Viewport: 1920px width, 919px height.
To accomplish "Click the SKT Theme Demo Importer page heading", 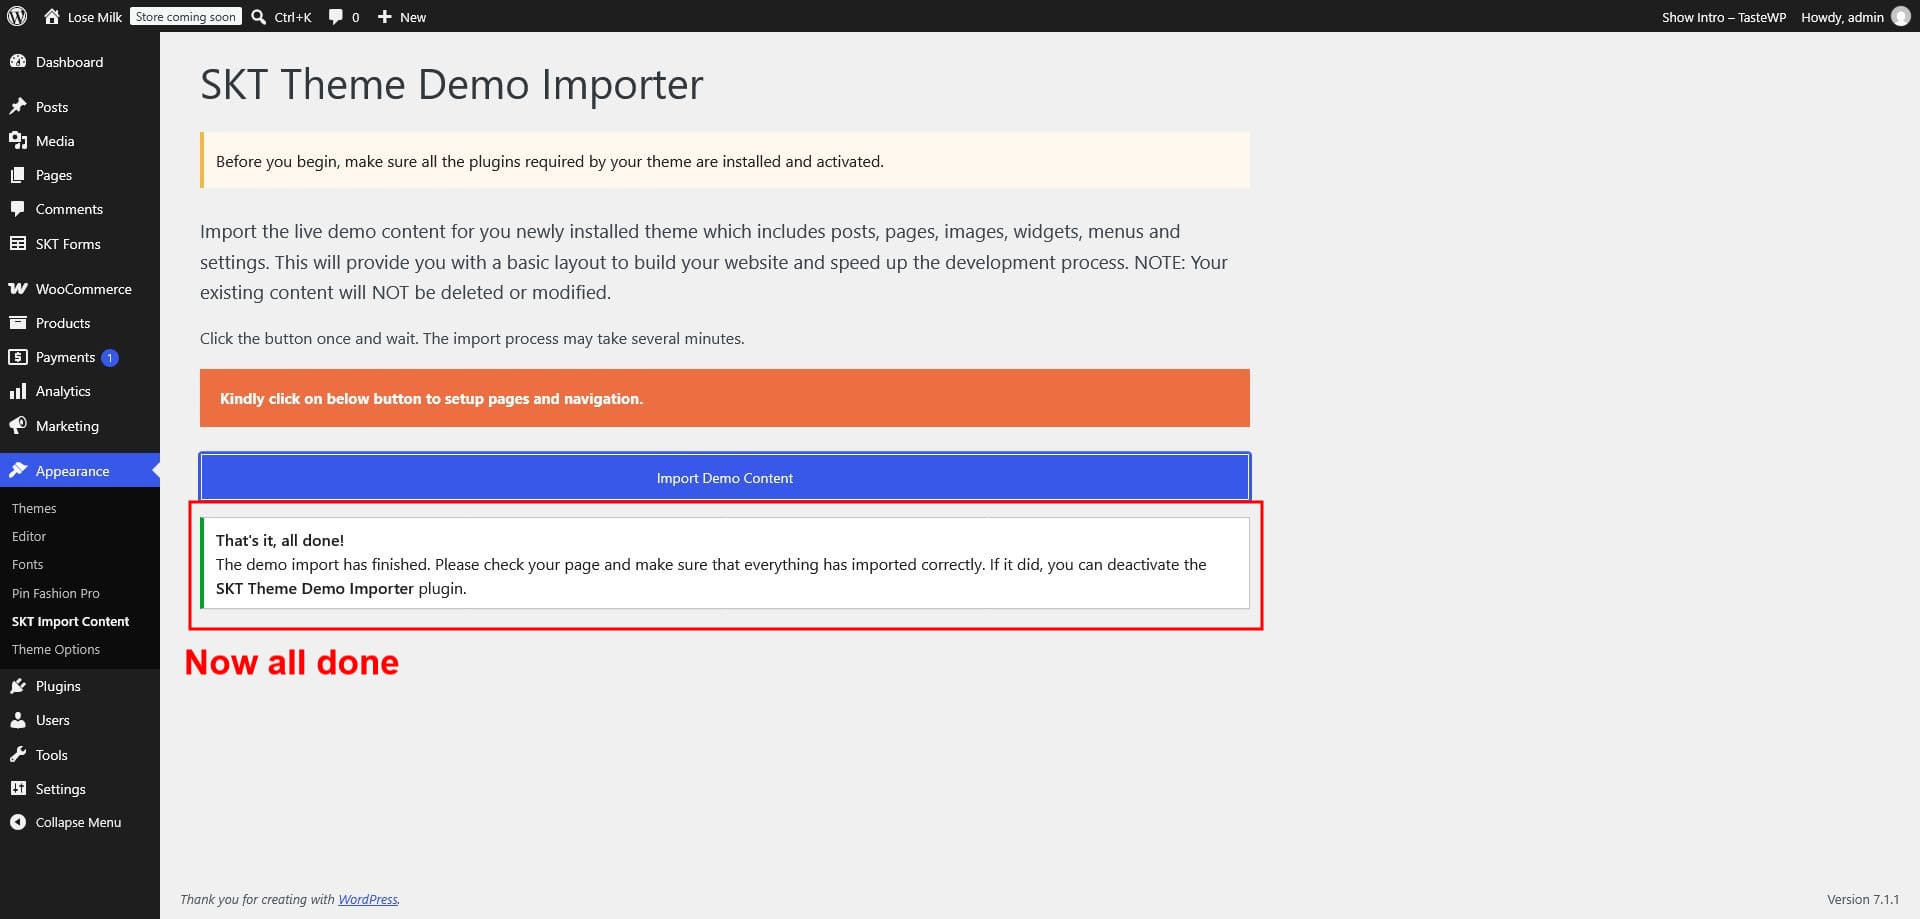I will 452,85.
